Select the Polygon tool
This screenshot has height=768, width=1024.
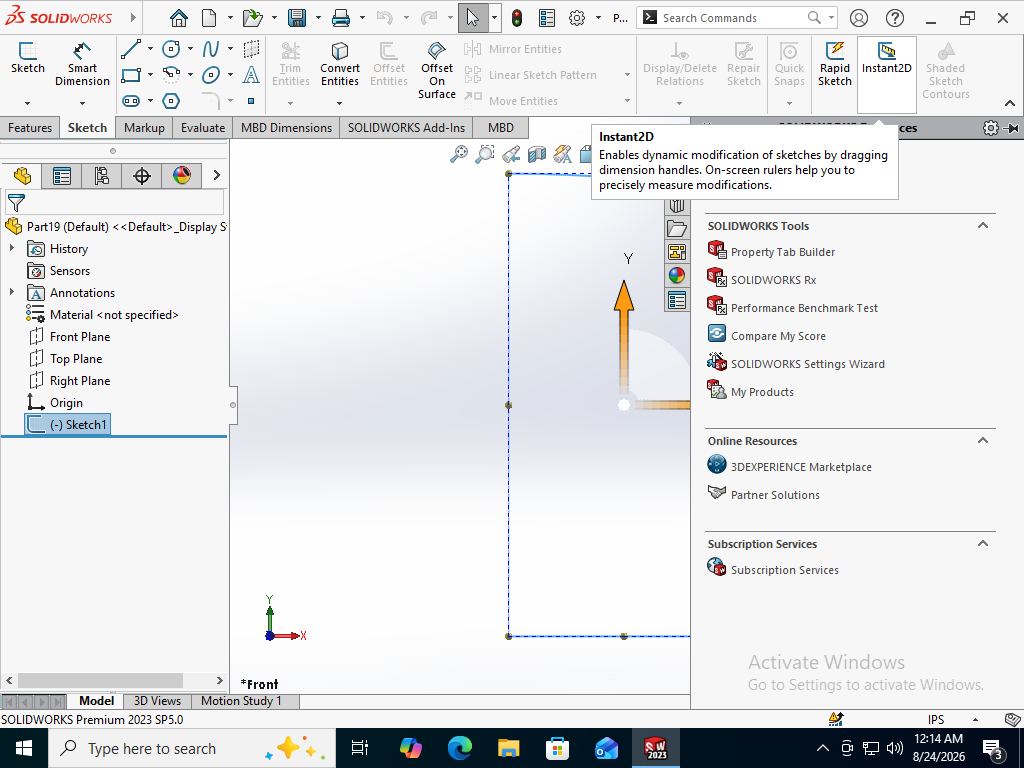click(x=171, y=101)
